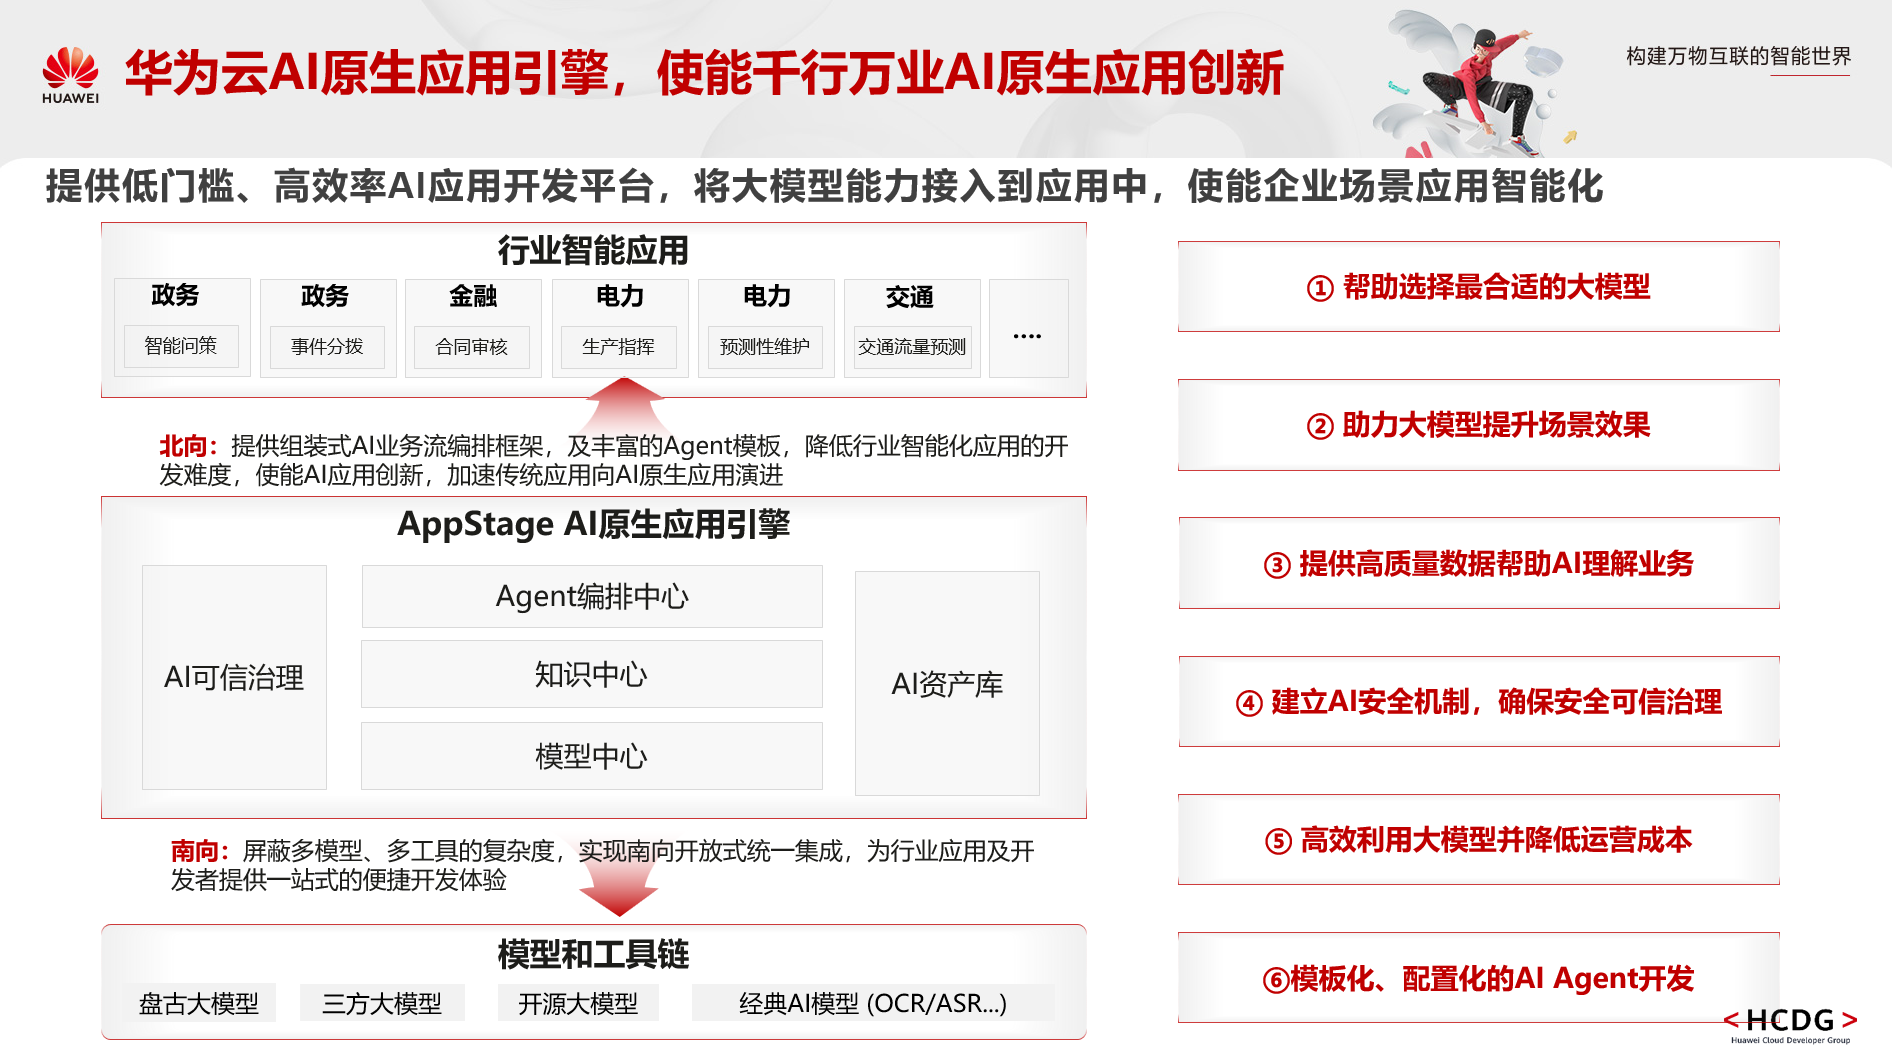
Task: Click the AppStage AI原生应用引擎 heading
Action: (x=594, y=524)
